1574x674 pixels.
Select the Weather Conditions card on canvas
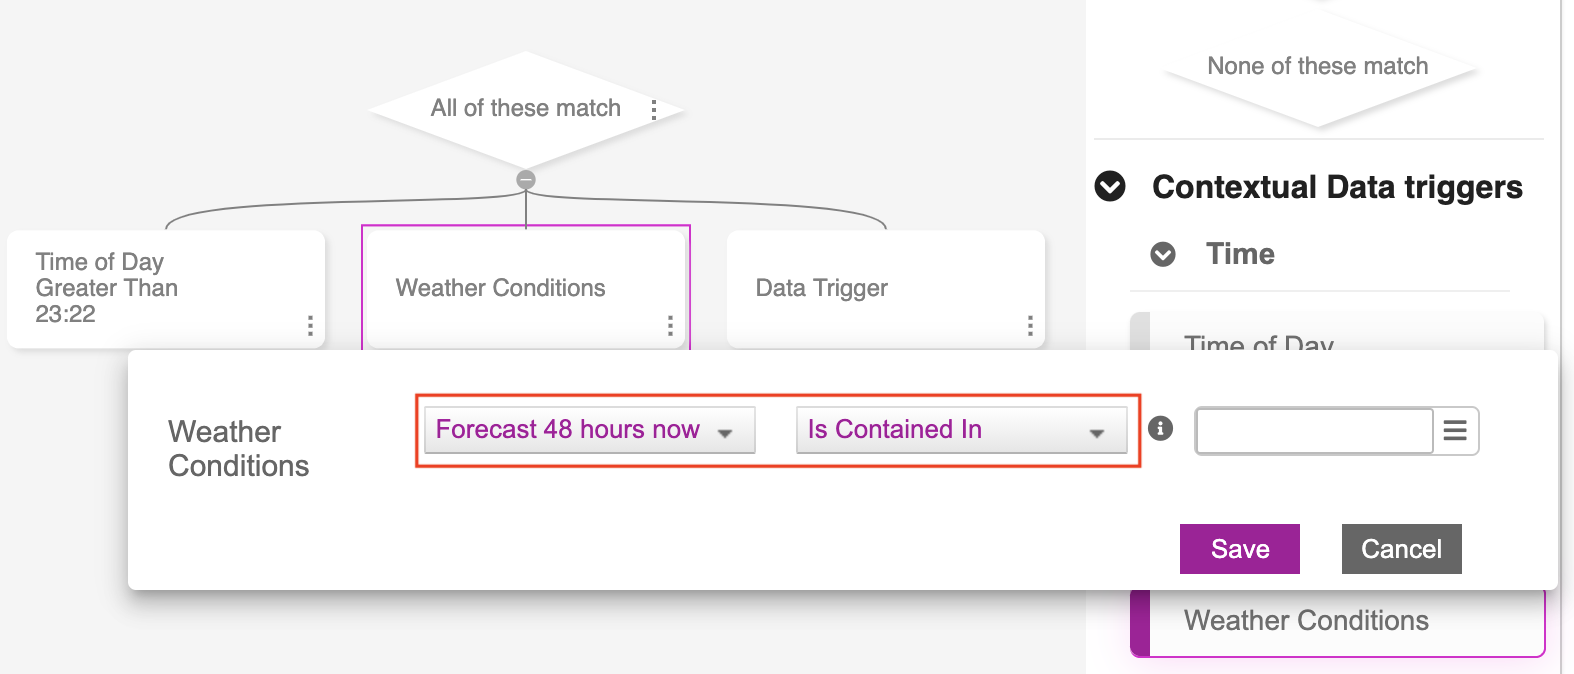(510, 288)
